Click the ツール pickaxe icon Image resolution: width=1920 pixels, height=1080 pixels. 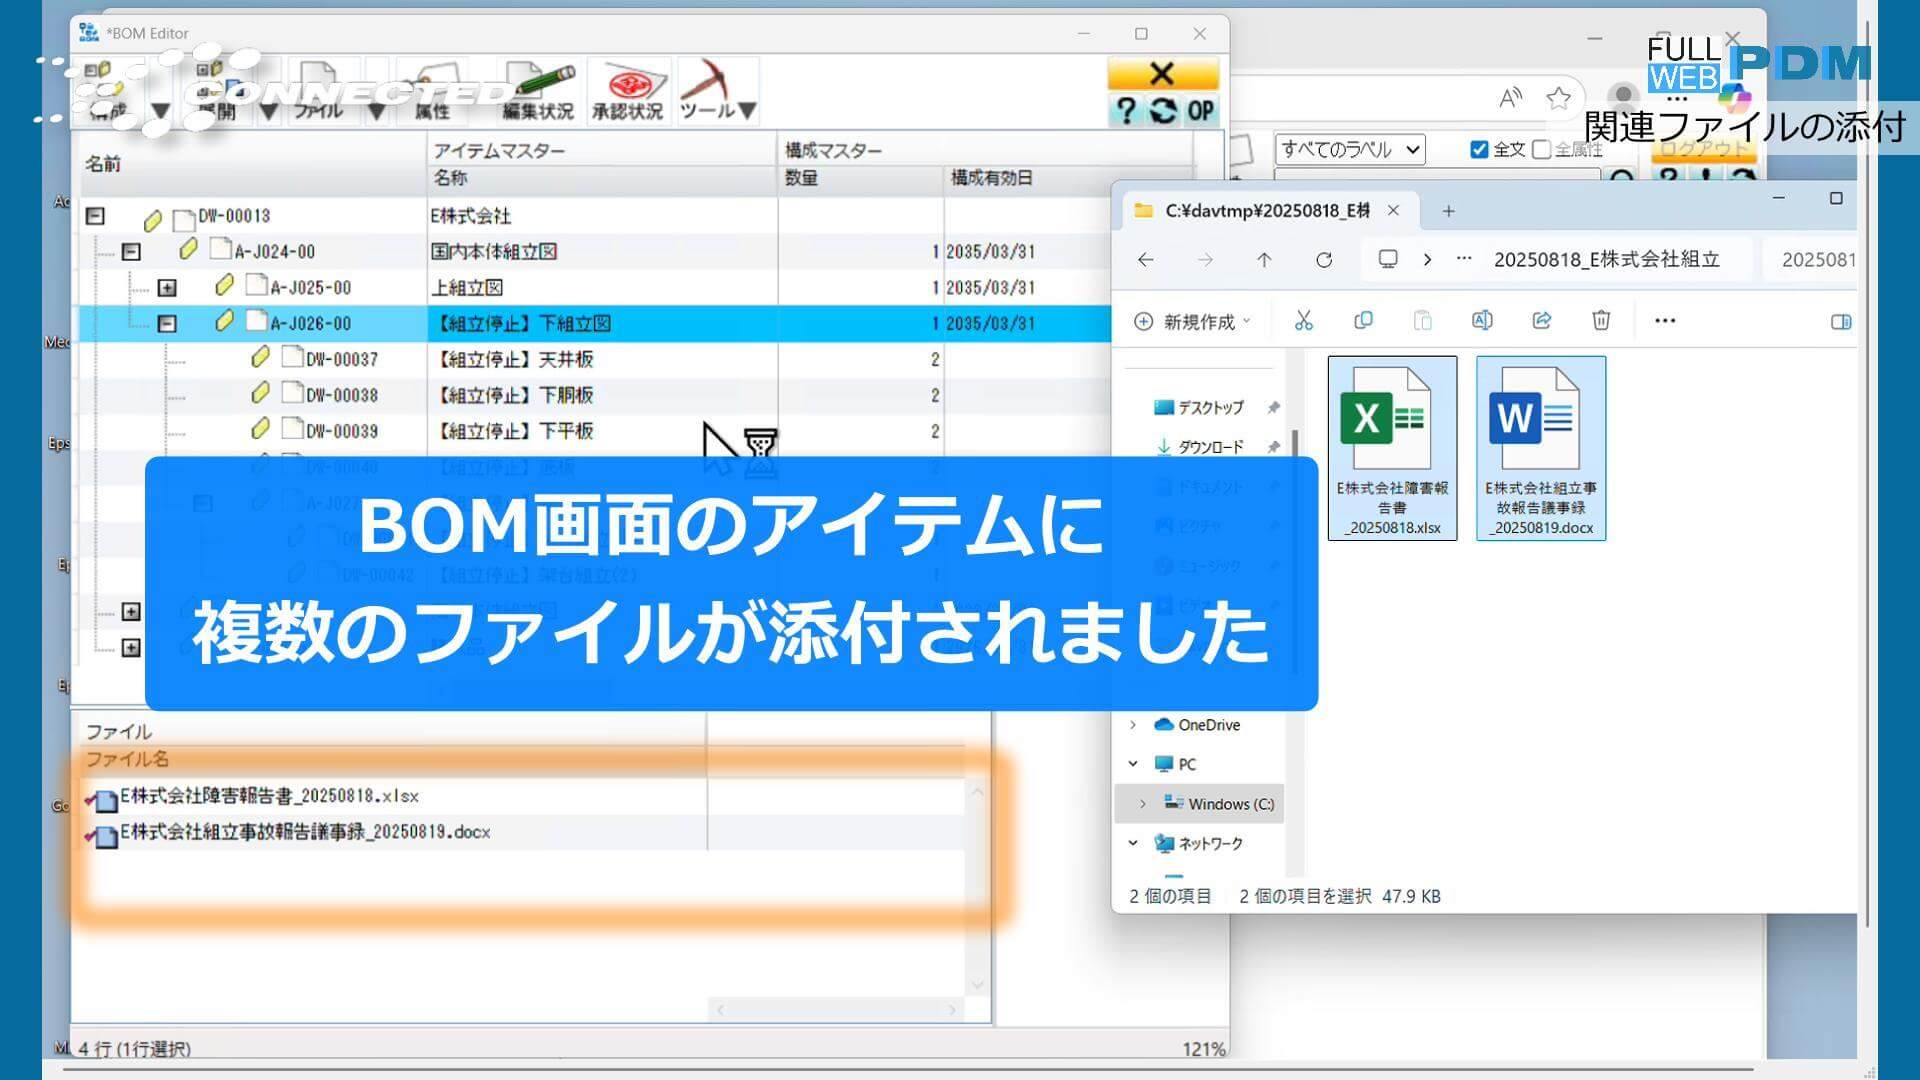[712, 80]
